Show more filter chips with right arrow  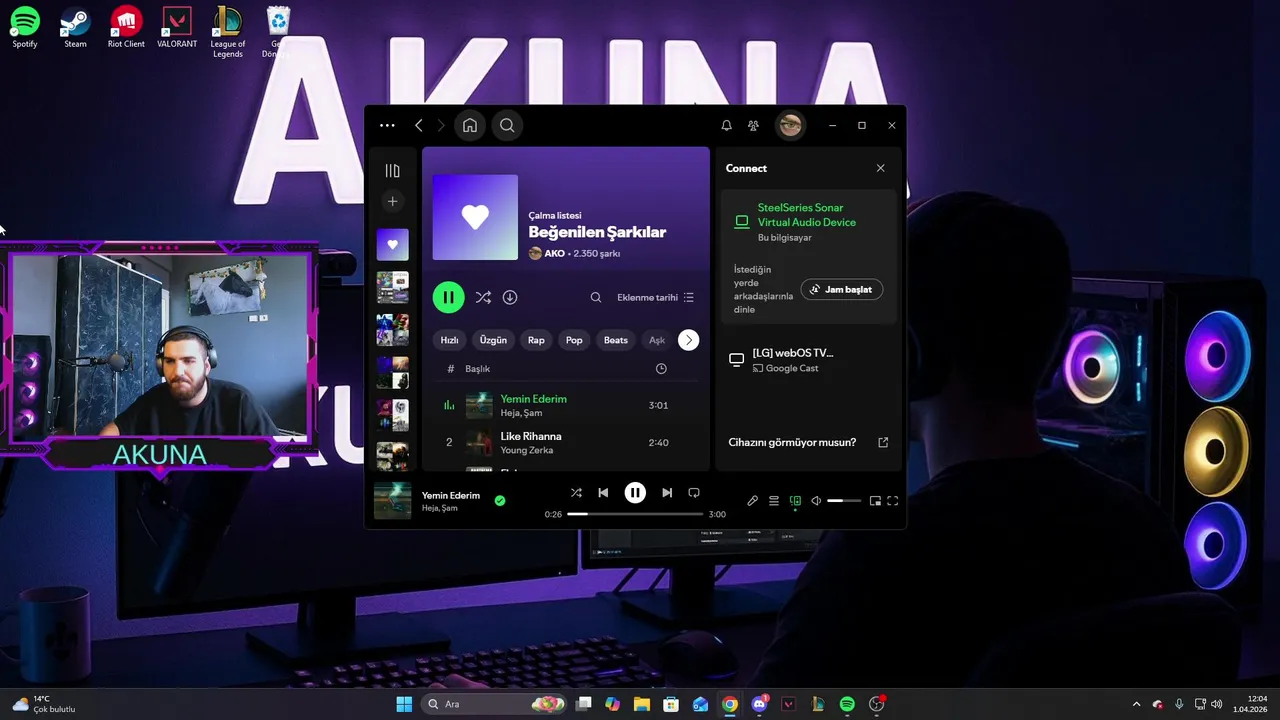688,340
